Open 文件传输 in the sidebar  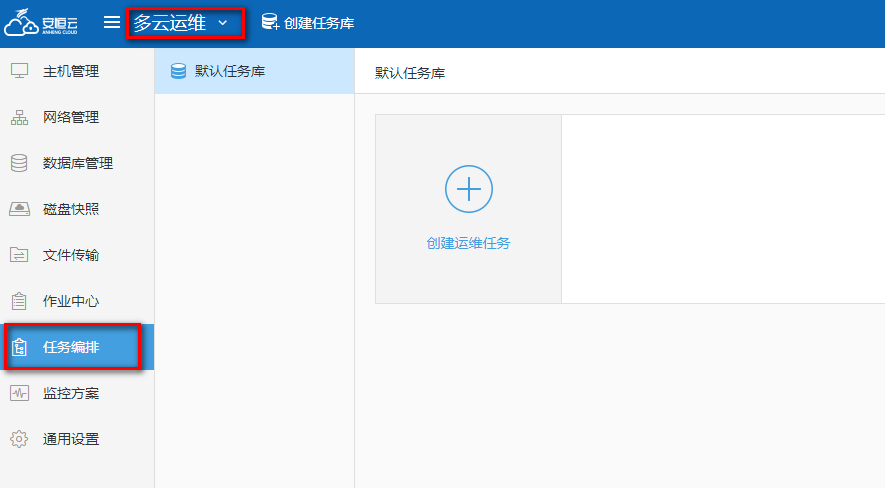point(77,255)
